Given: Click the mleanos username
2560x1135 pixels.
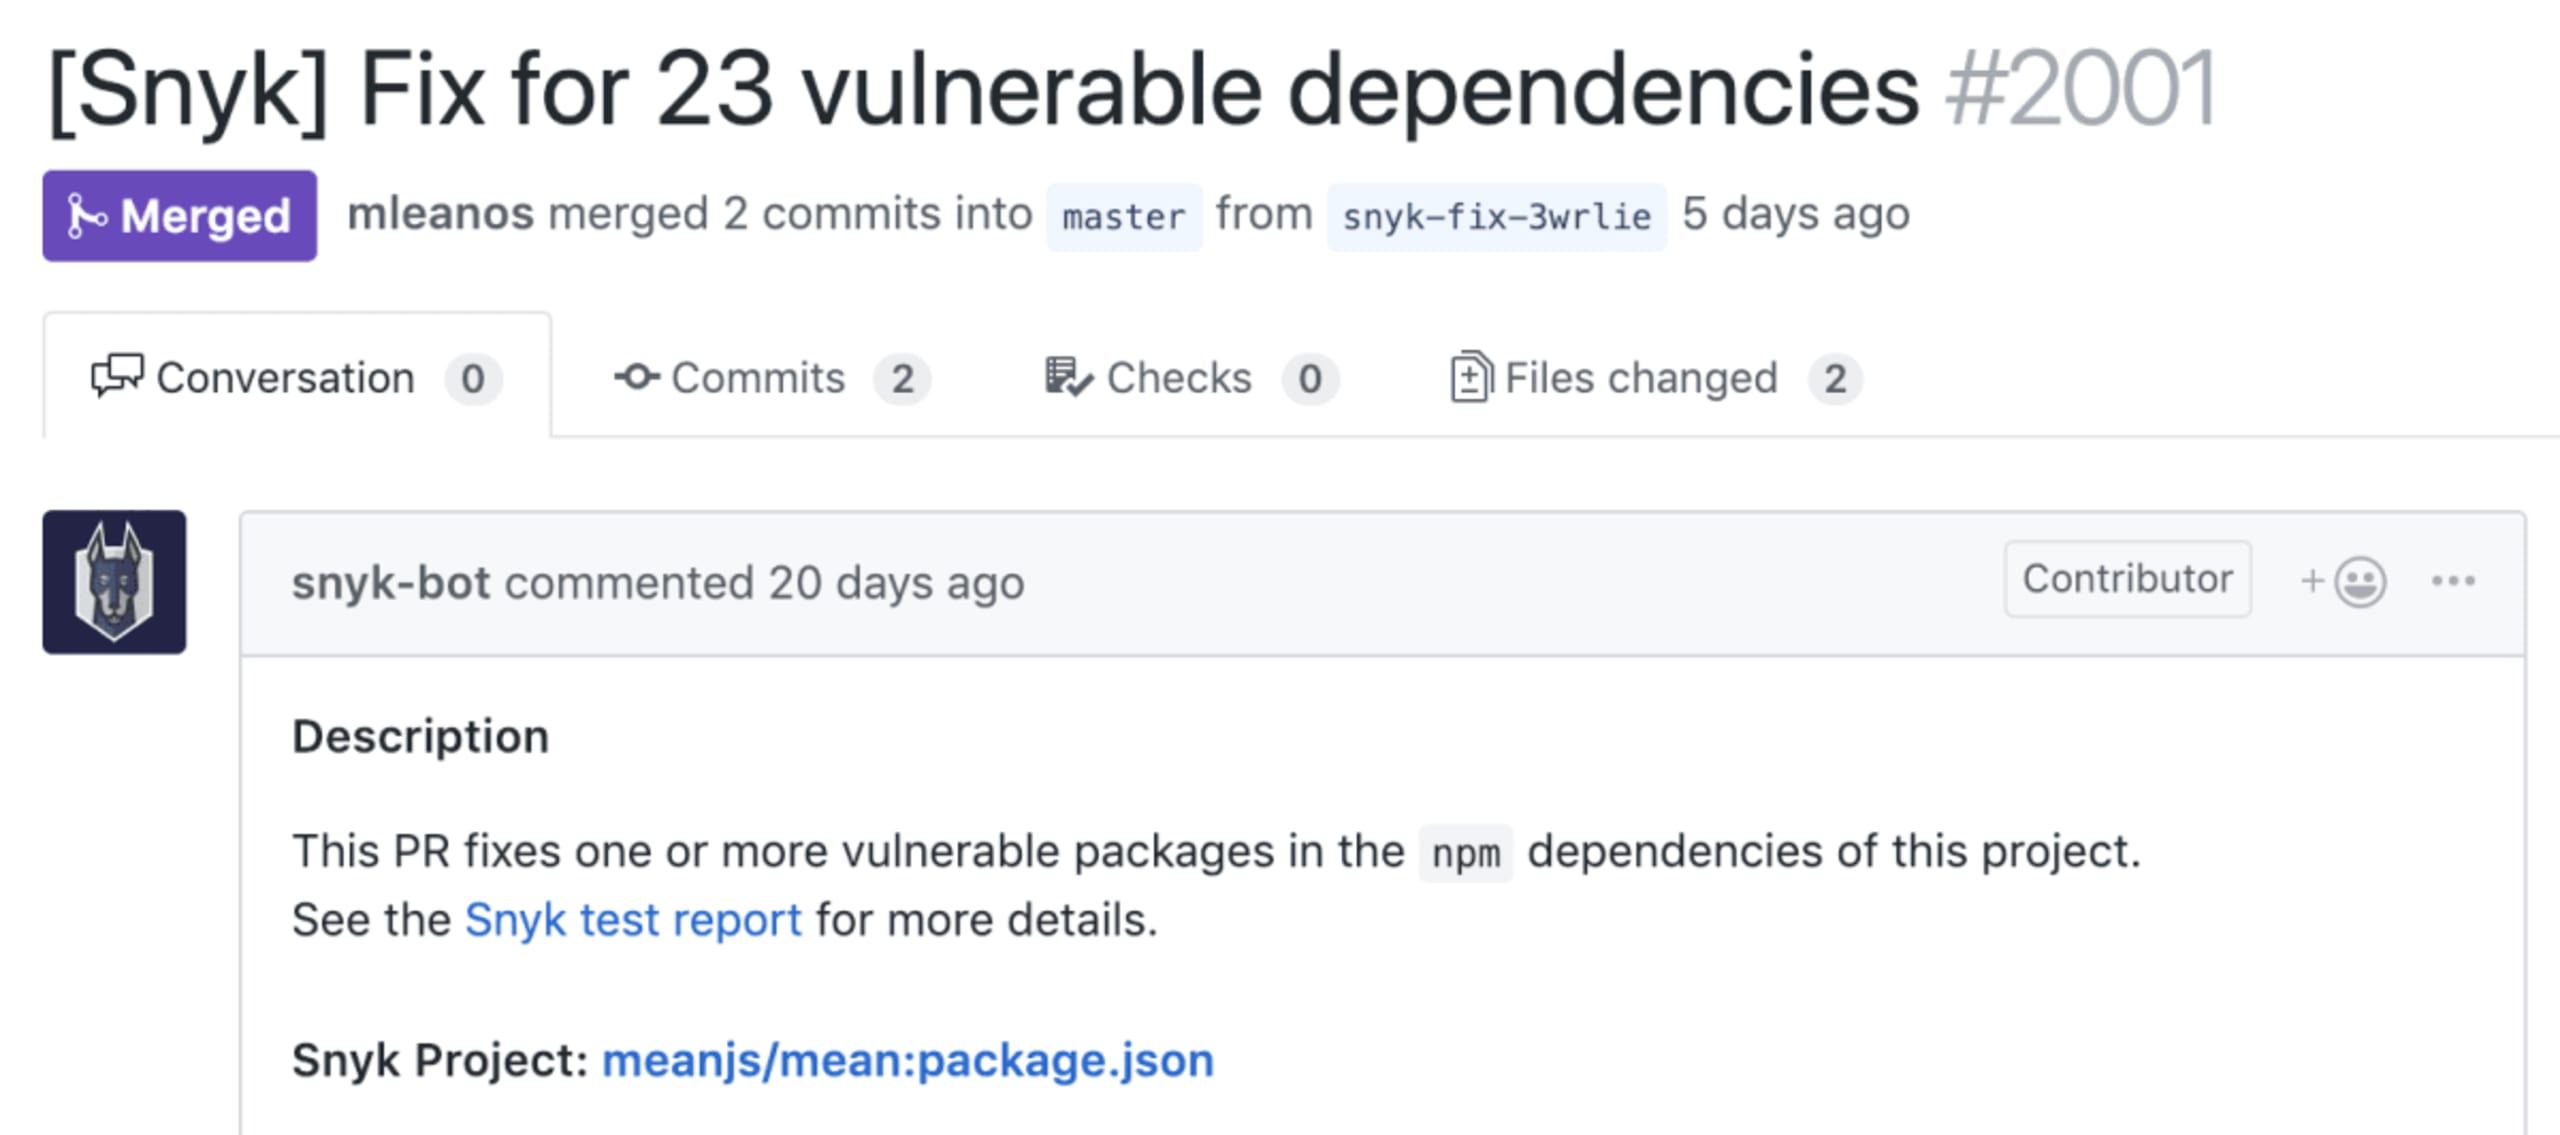Looking at the screenshot, I should (440, 214).
